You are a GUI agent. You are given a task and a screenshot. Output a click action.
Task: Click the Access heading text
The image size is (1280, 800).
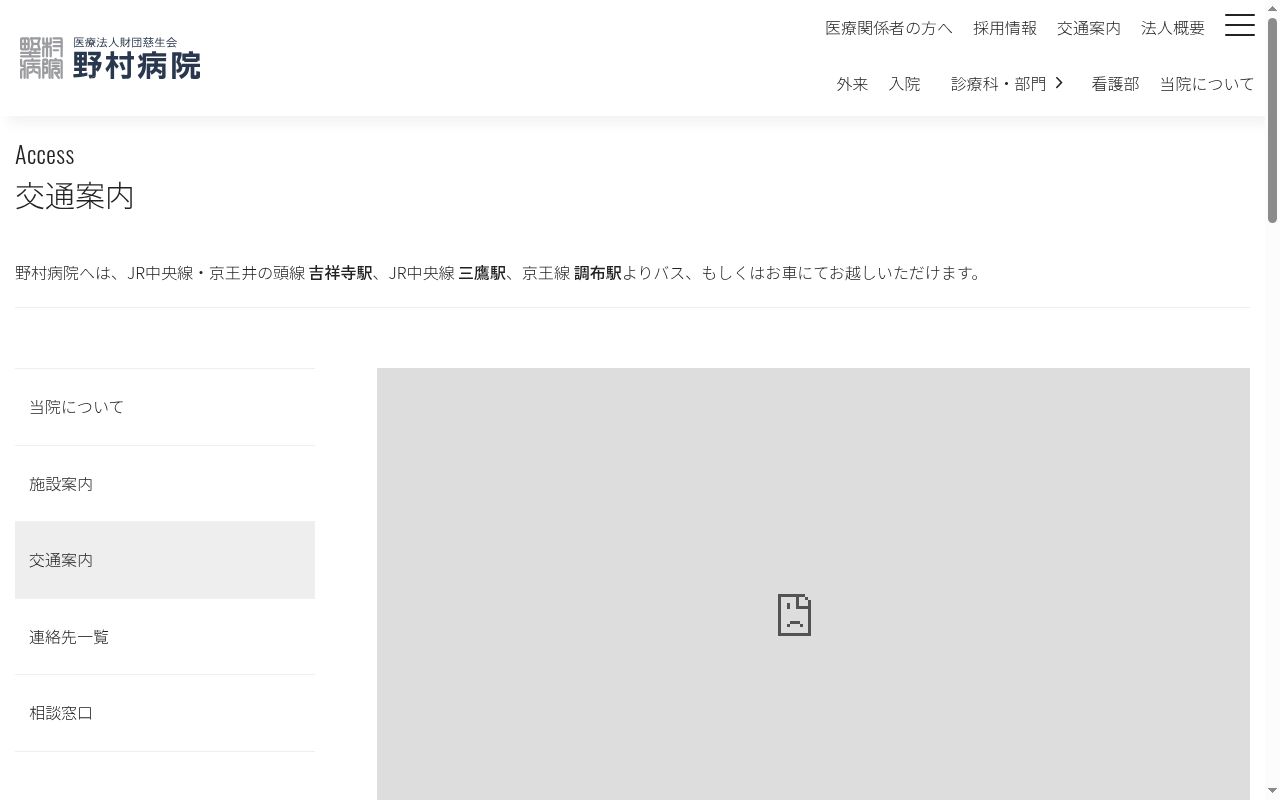[45, 154]
